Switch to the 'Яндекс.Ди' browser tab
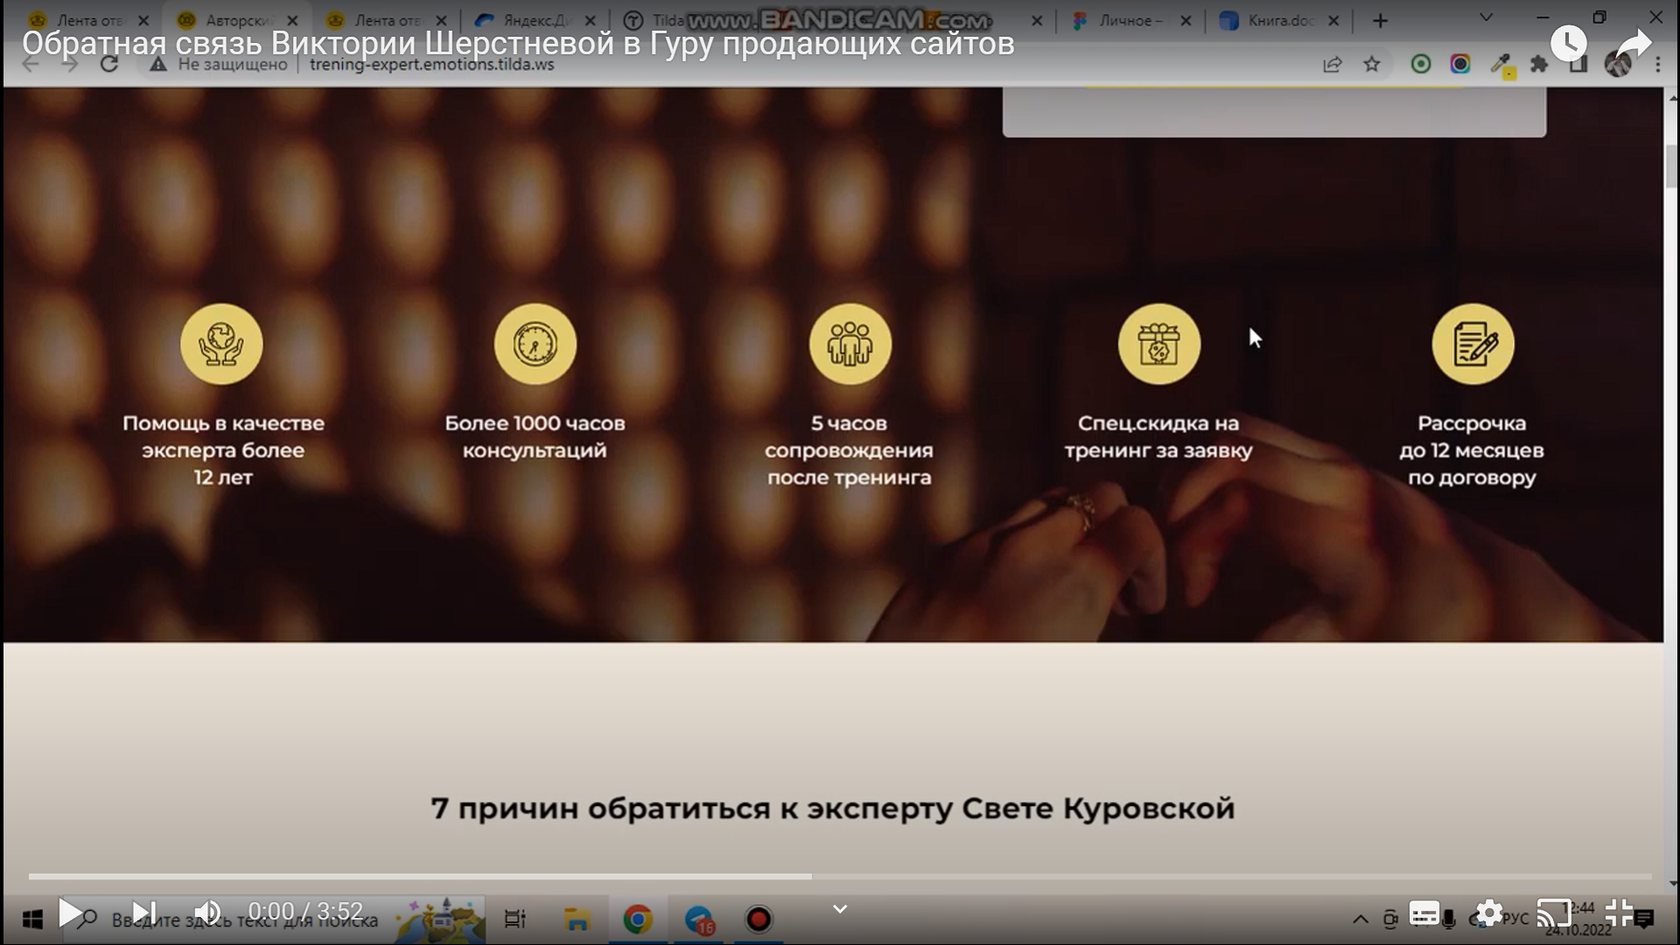 (534, 20)
